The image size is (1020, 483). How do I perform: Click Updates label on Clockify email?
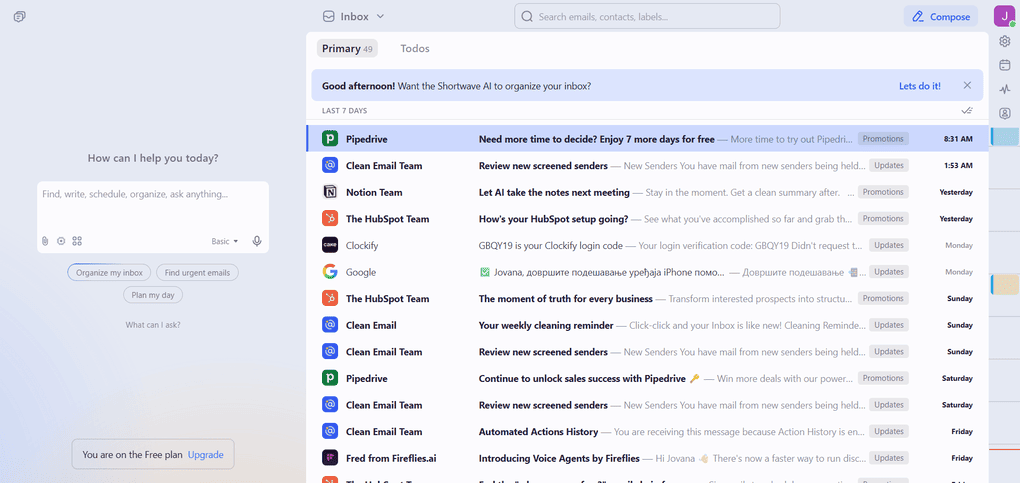coord(889,245)
